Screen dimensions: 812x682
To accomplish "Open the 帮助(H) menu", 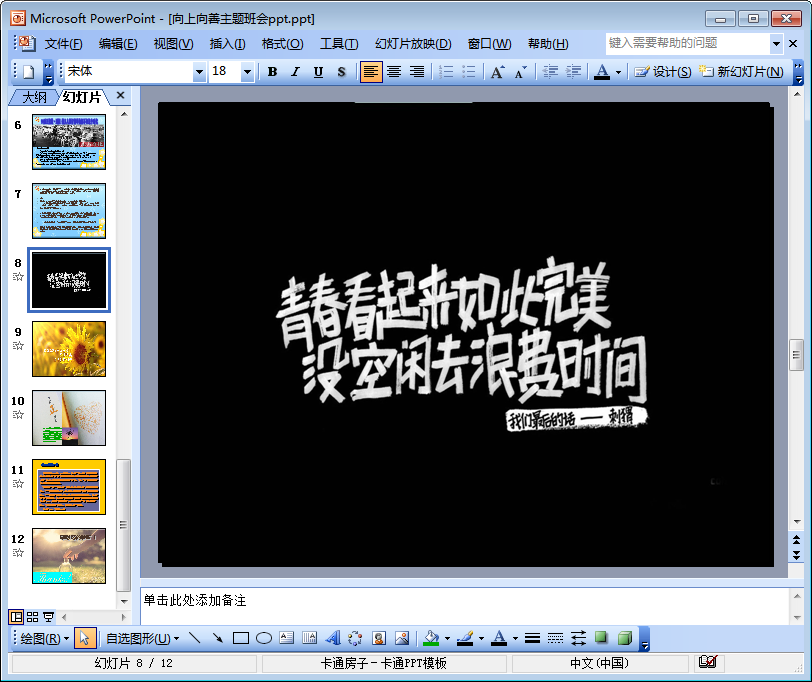I will [548, 44].
